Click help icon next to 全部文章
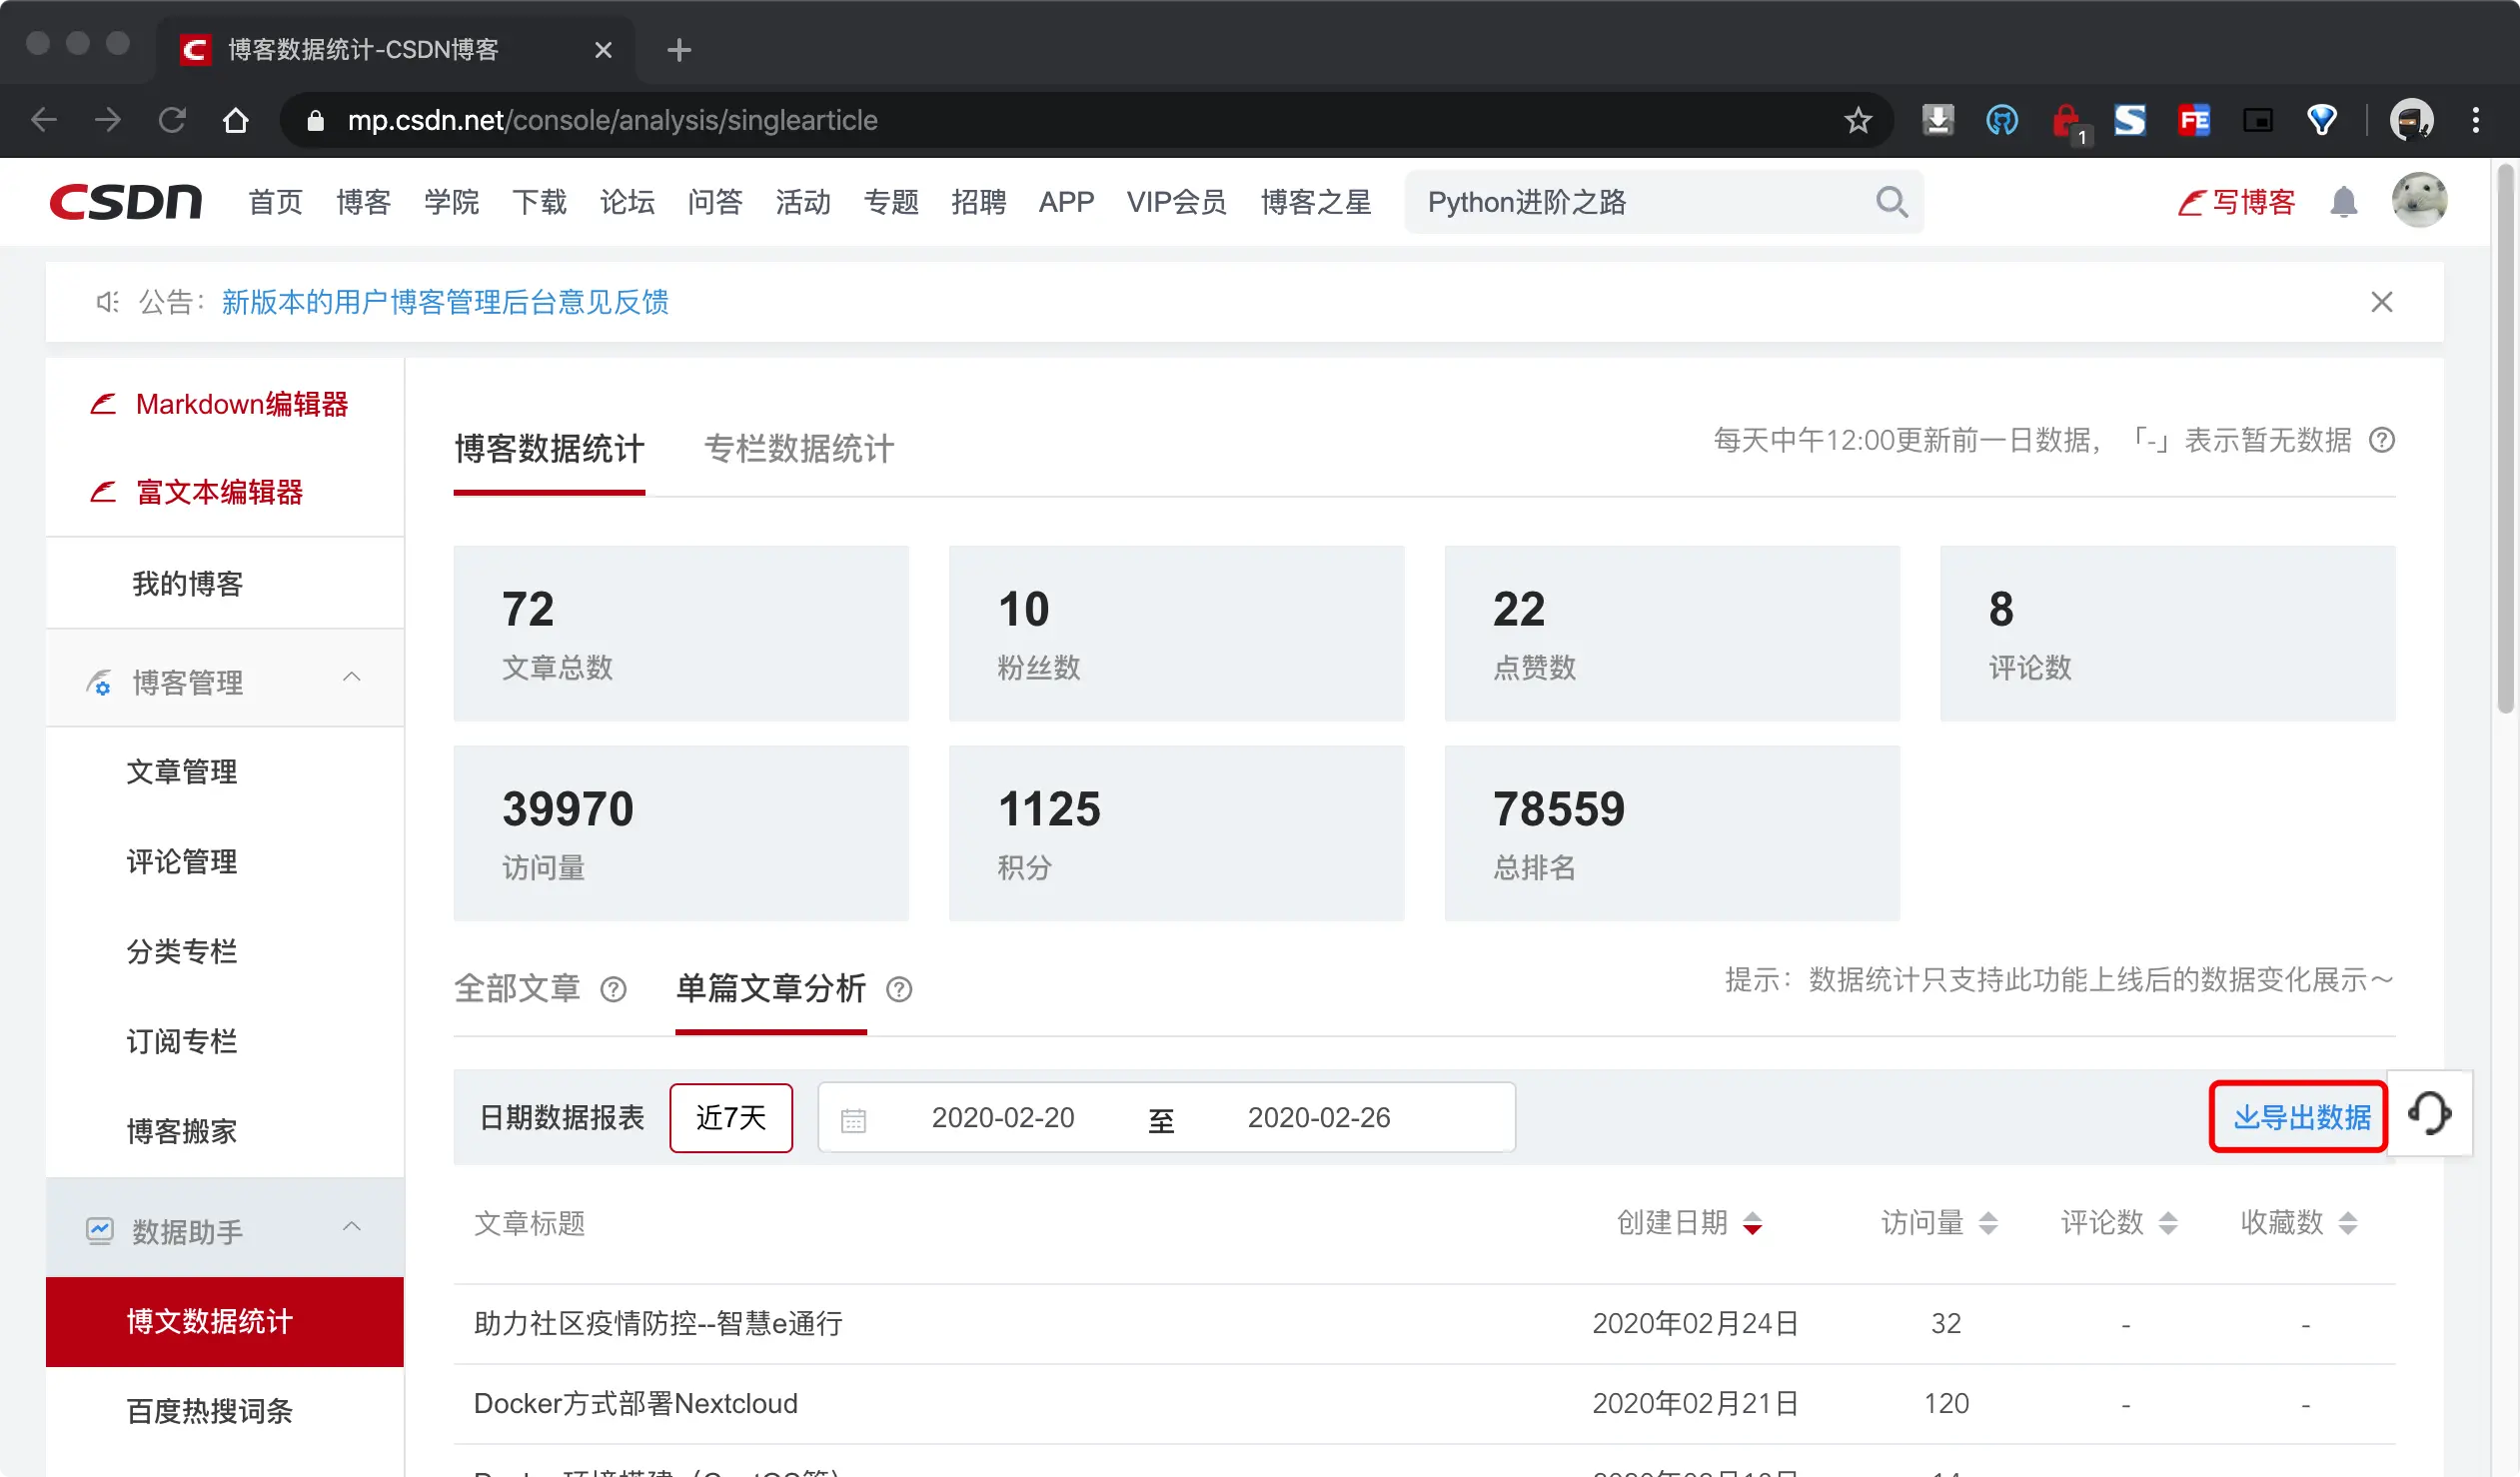This screenshot has height=1477, width=2520. pyautogui.click(x=613, y=990)
